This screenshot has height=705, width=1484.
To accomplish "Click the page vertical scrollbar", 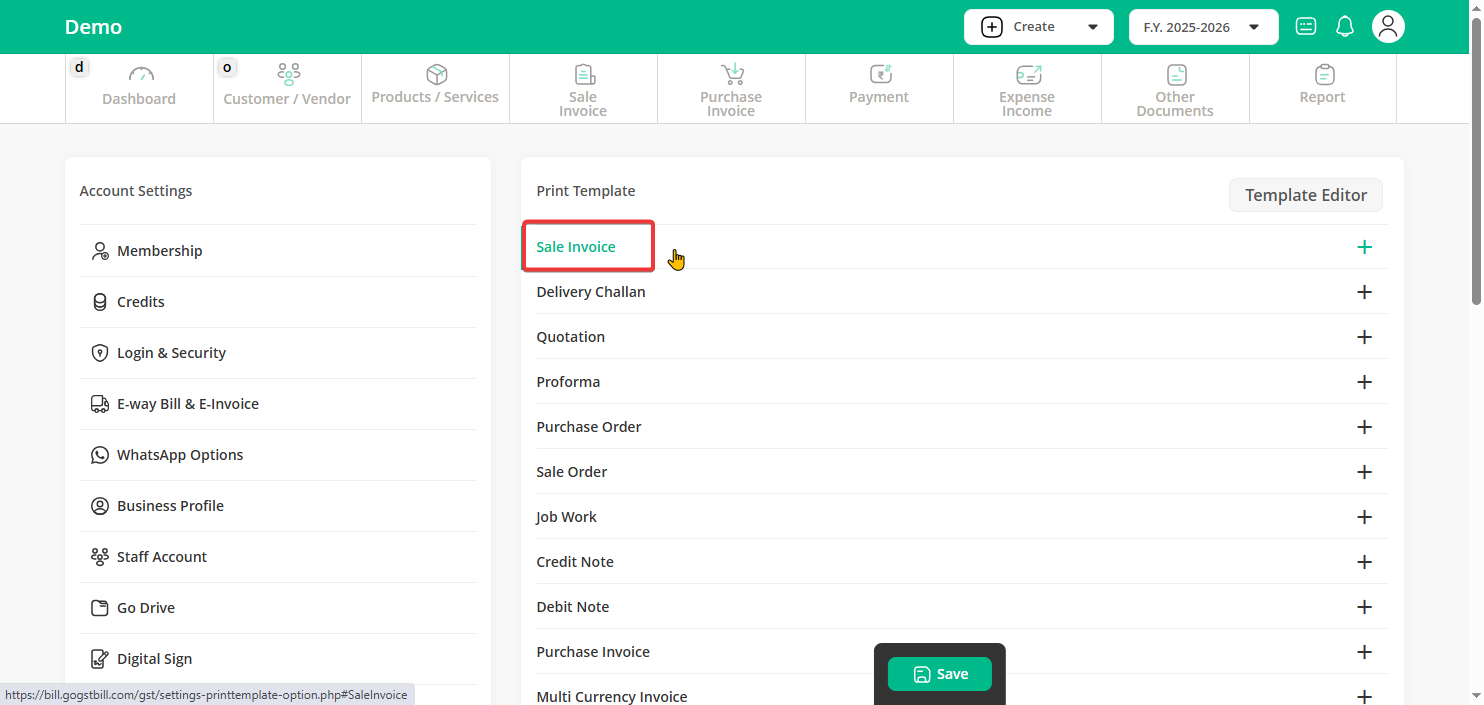I will (x=1477, y=160).
